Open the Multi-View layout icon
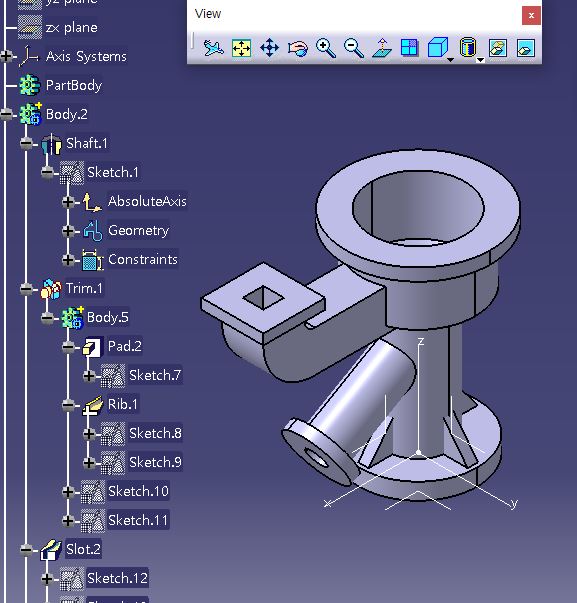Screen dimensions: 577x603 click(x=410, y=48)
